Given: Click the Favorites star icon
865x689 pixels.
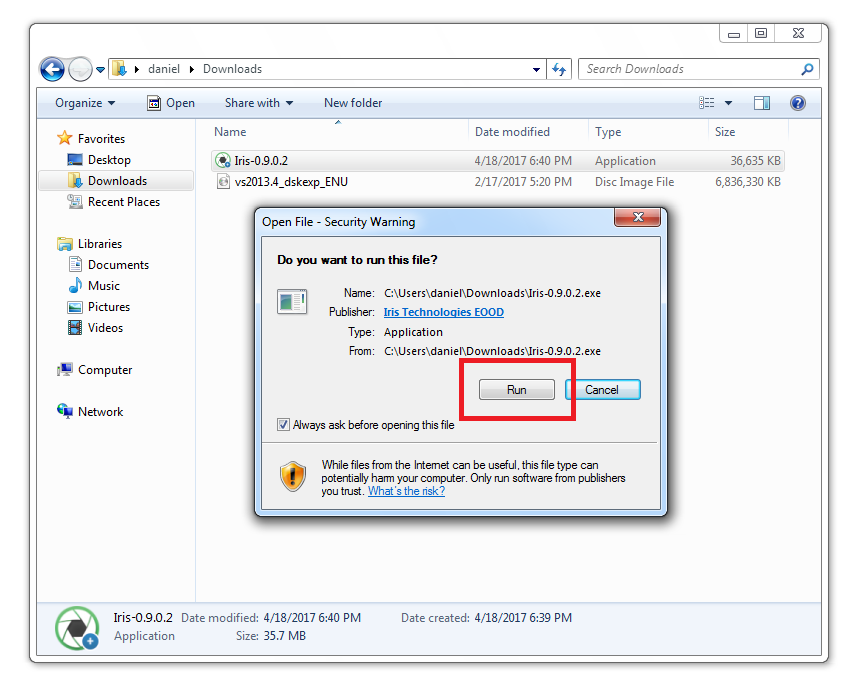Looking at the screenshot, I should pyautogui.click(x=65, y=138).
